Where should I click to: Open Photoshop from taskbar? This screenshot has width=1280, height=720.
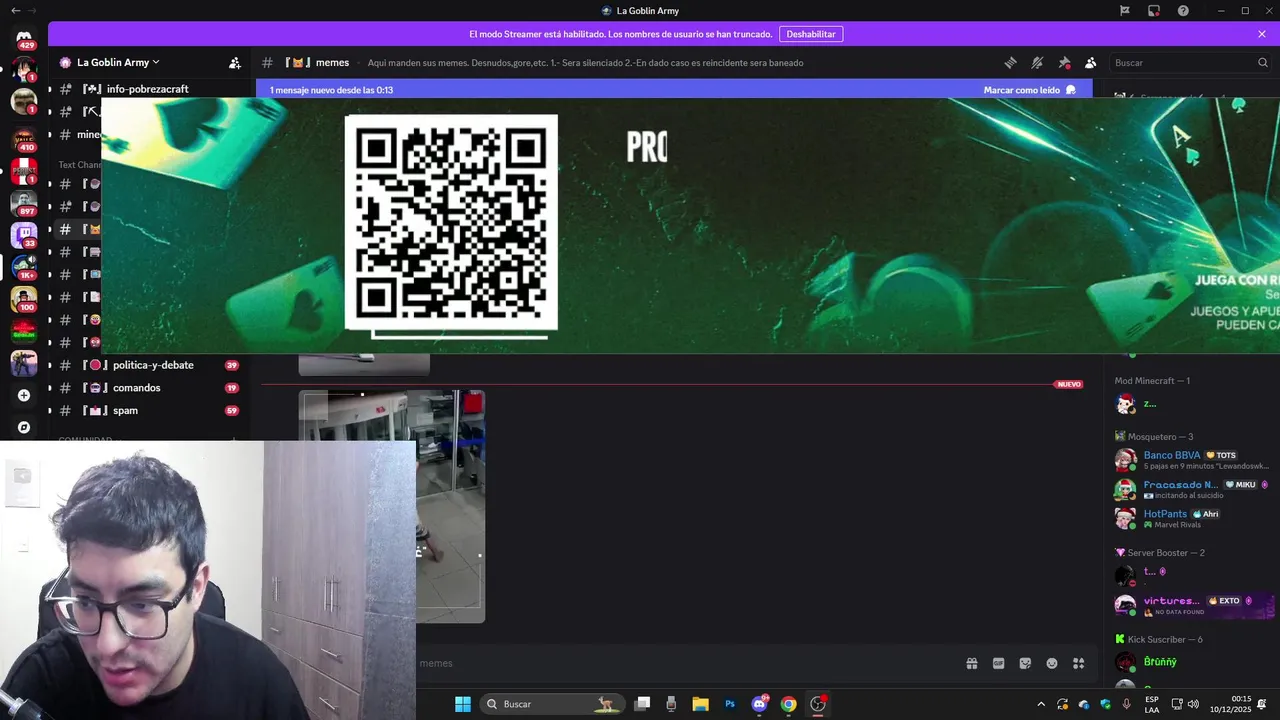coord(730,704)
